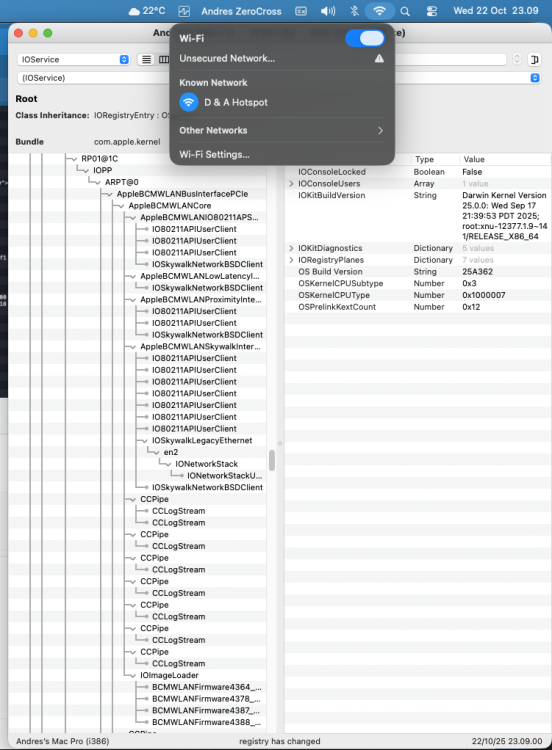Screen dimensions: 552x750
Task: Select IONetworkStack tree row
Action: pyautogui.click(x=206, y=464)
